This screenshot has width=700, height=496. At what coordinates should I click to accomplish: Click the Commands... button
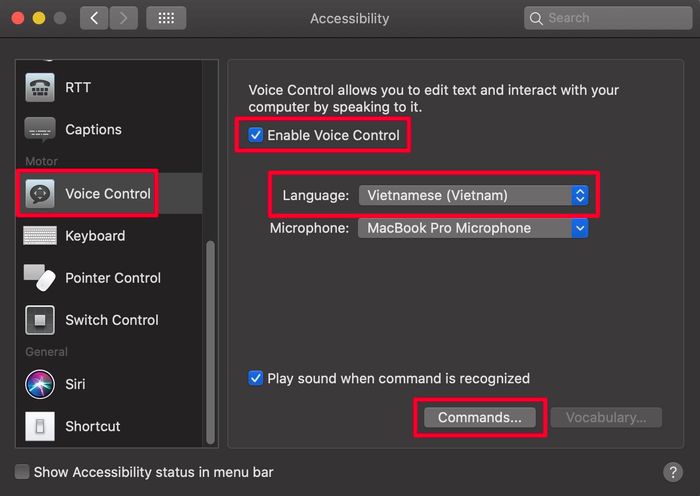[480, 417]
